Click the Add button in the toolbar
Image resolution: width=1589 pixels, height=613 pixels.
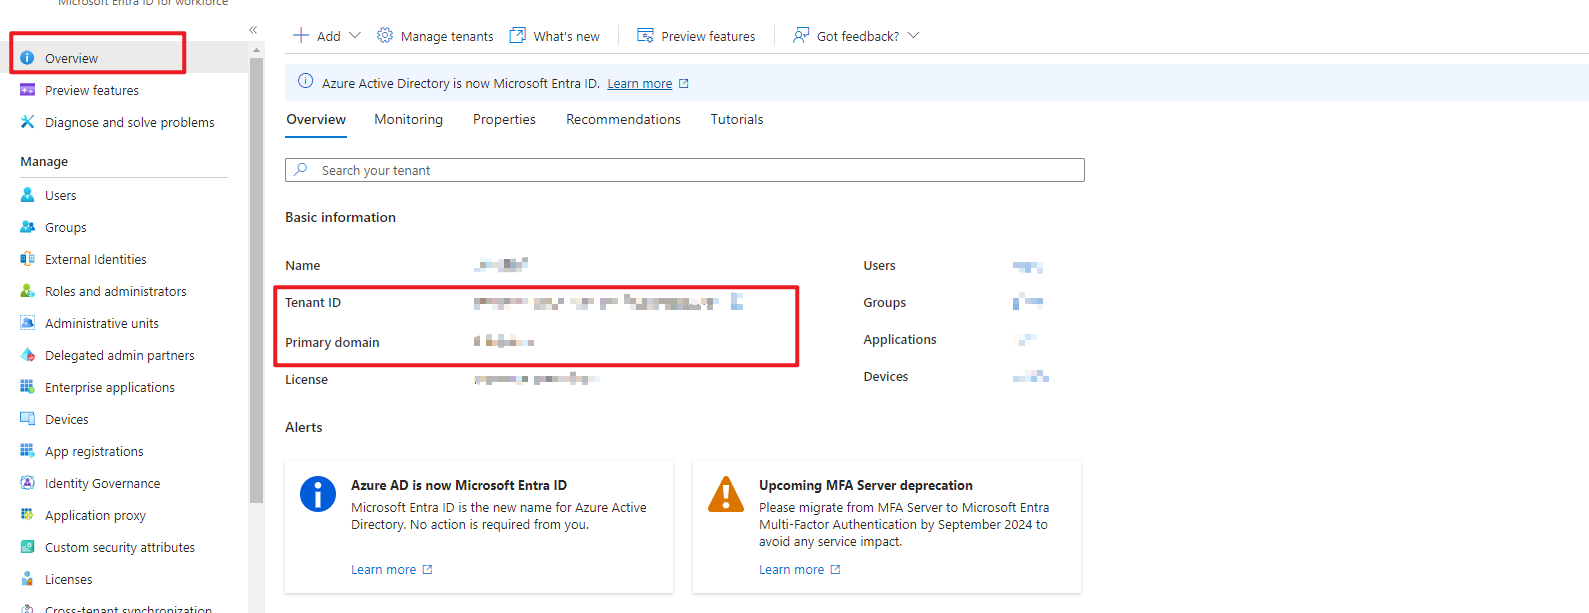point(327,36)
